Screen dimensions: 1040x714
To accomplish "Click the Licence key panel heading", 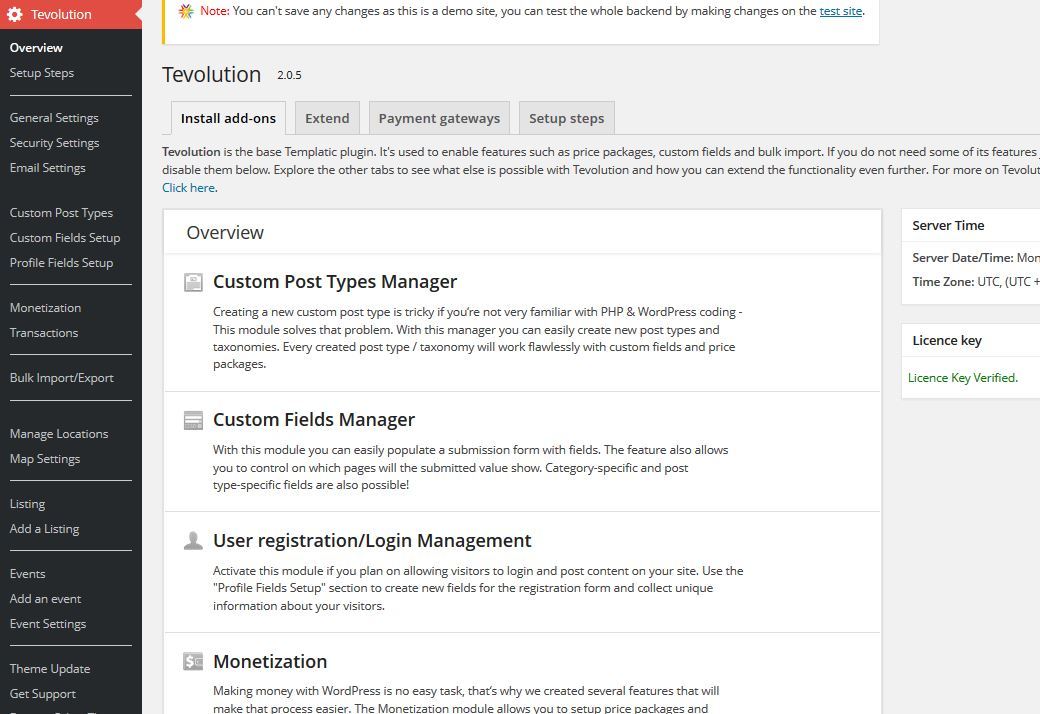I will pyautogui.click(x=946, y=340).
